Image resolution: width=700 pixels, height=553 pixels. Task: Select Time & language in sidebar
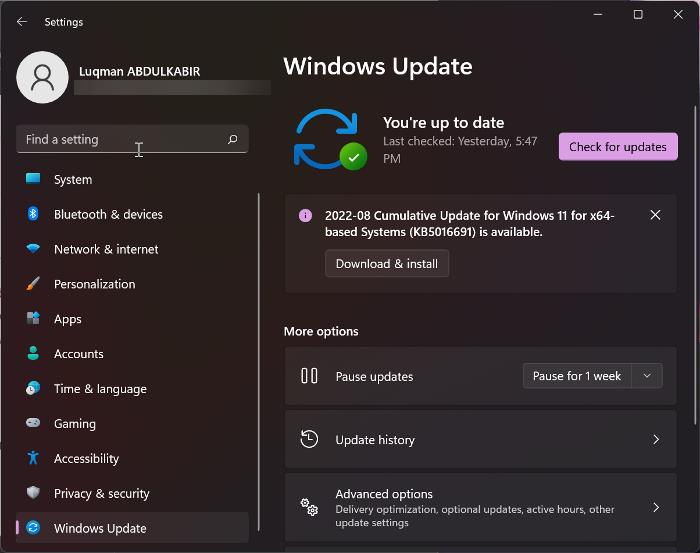click(x=100, y=389)
